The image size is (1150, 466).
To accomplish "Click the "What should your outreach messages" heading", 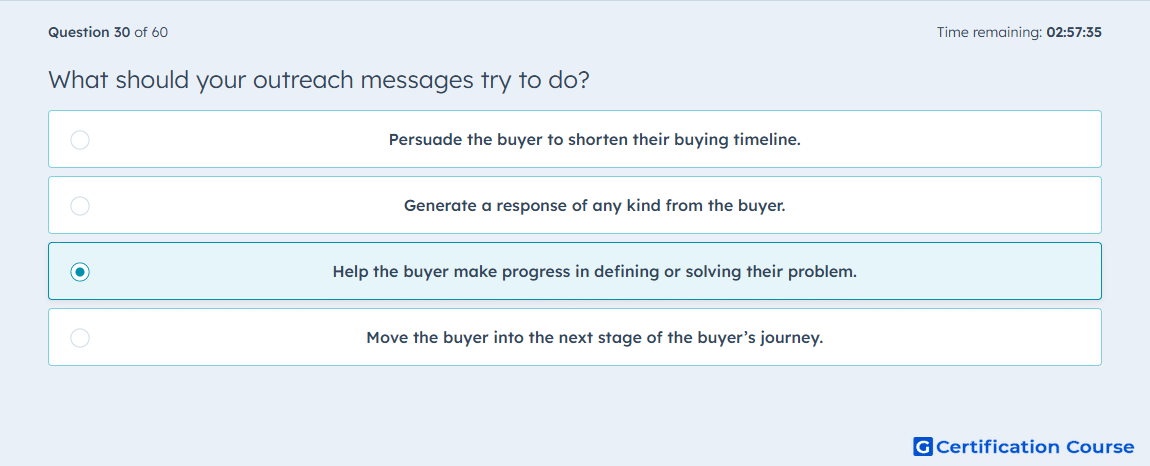I will 318,80.
